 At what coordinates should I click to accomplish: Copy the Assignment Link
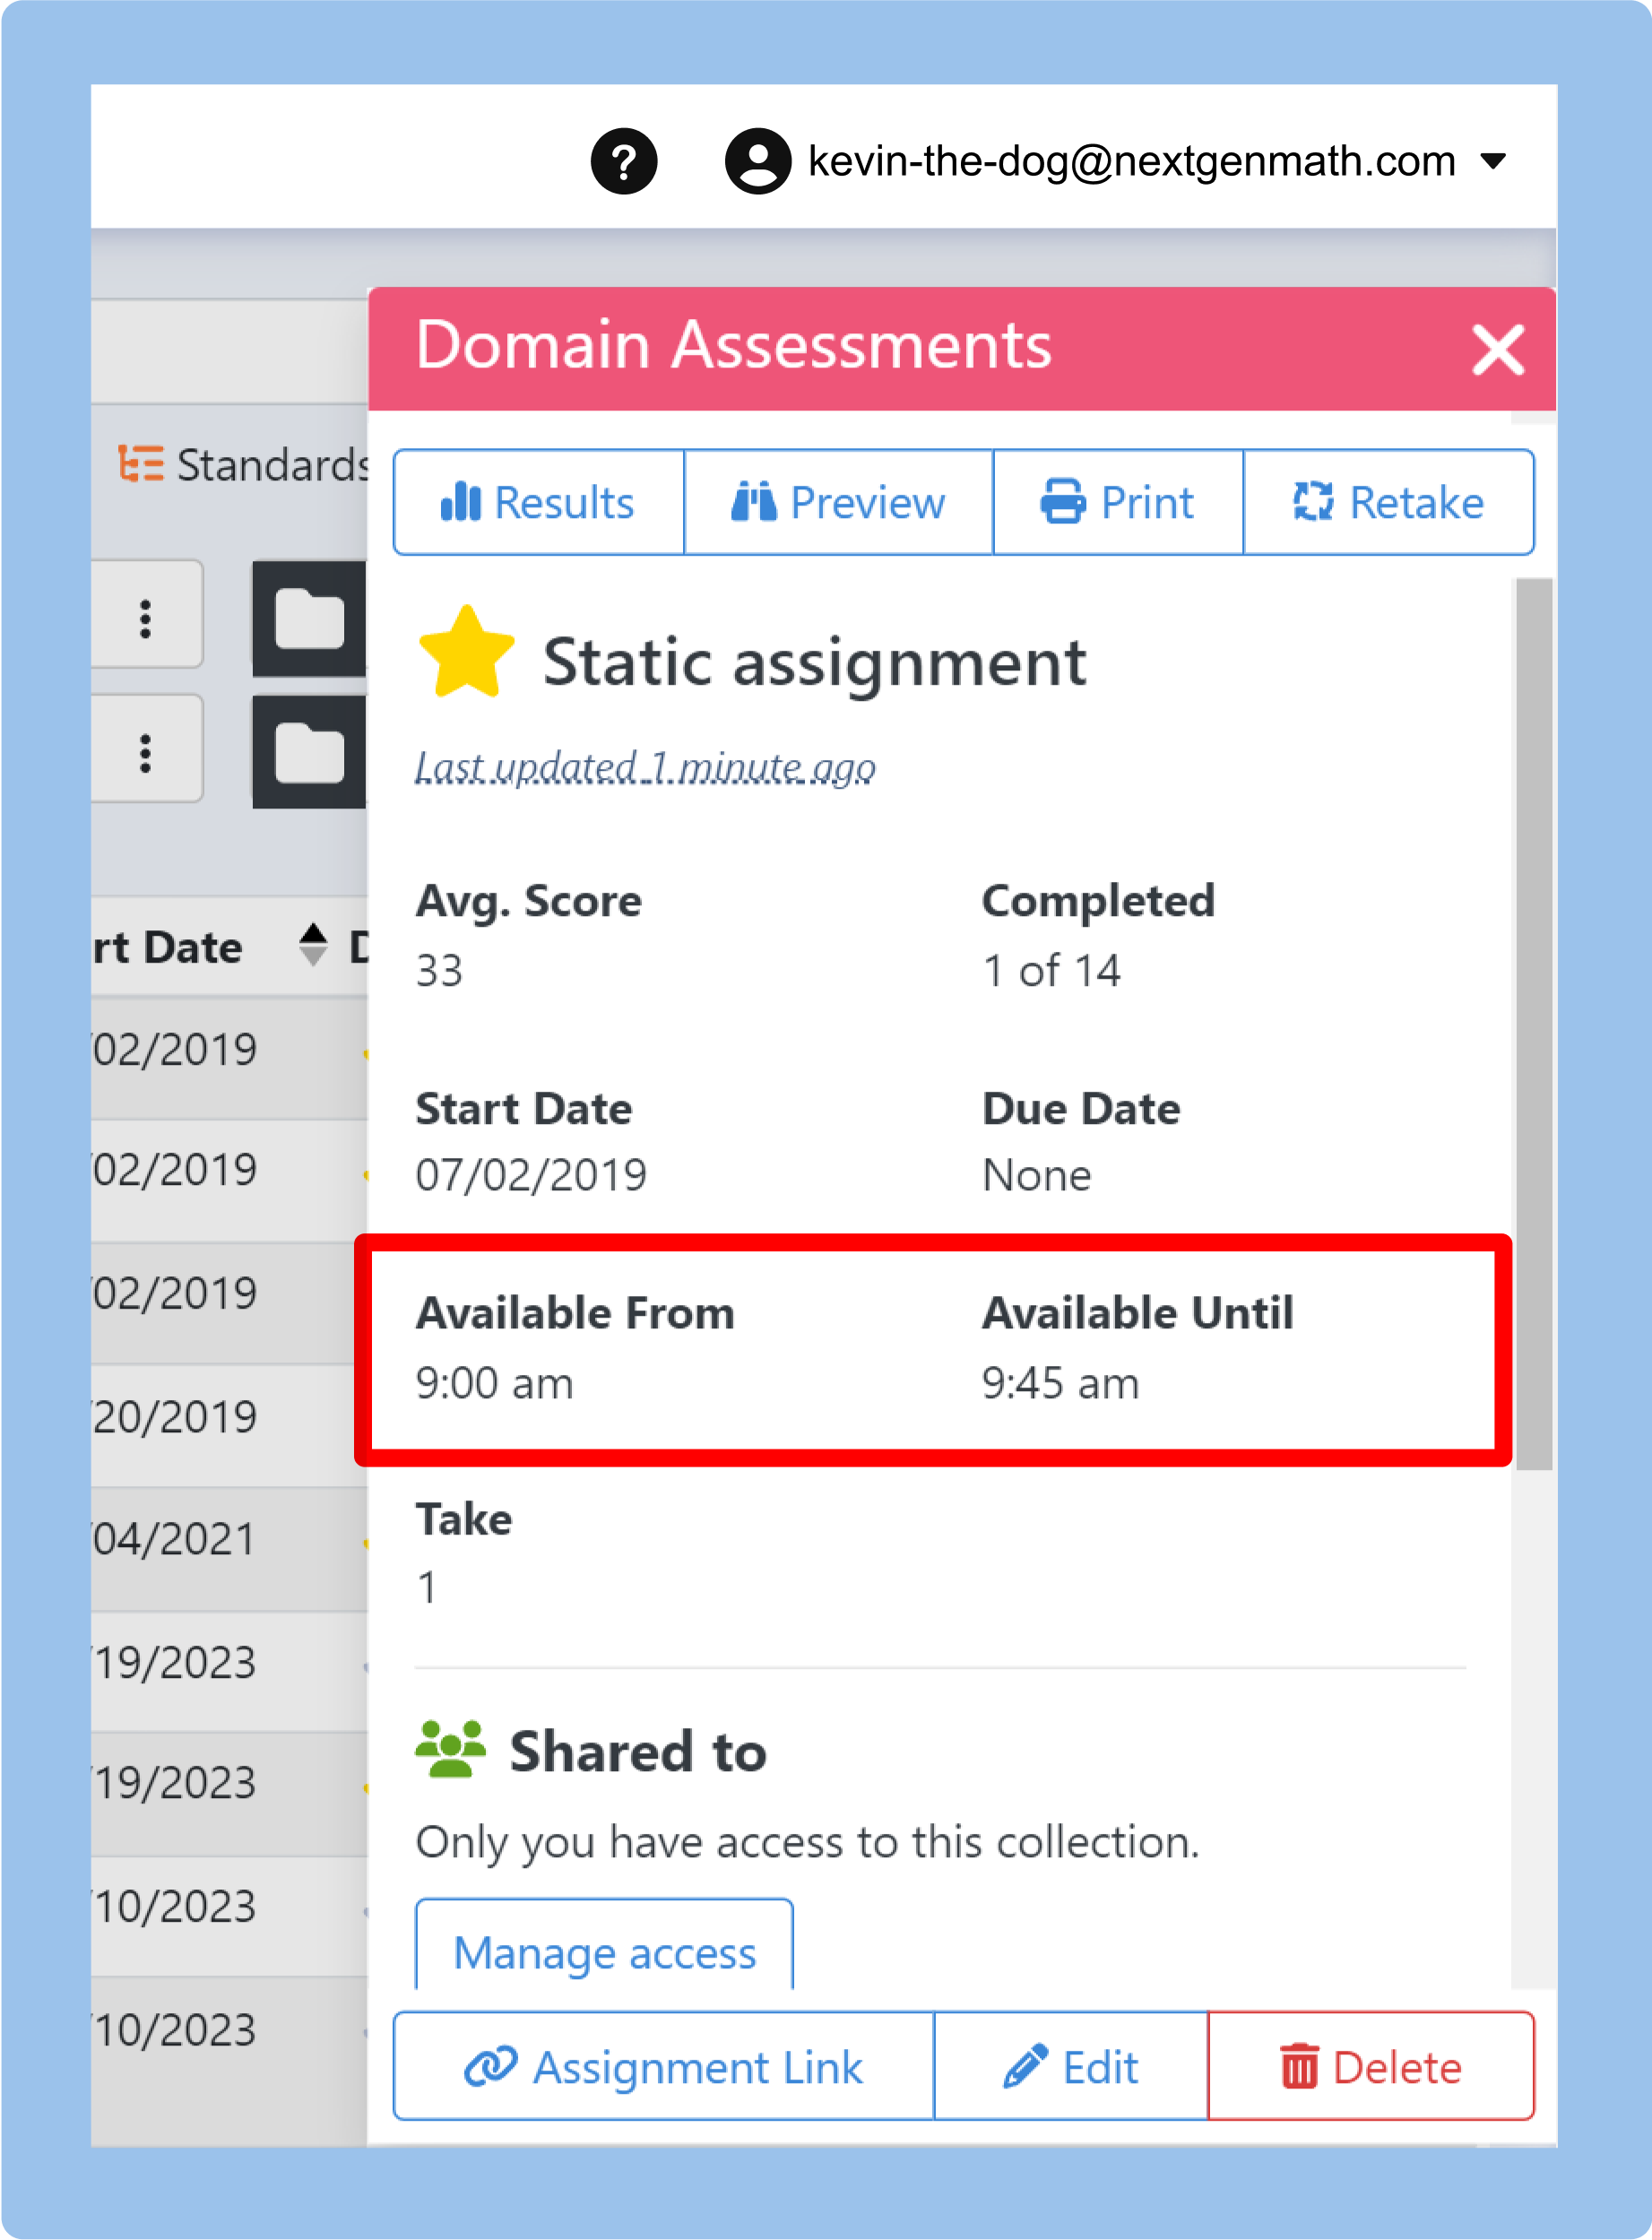click(664, 2066)
